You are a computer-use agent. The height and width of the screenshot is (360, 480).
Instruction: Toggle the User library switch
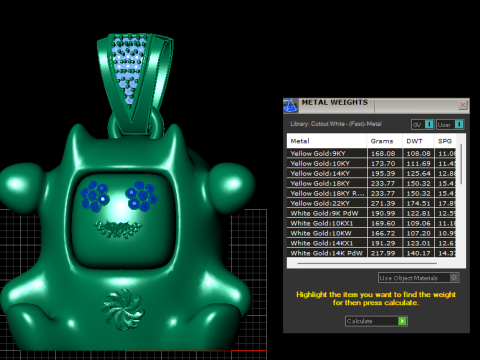point(450,124)
